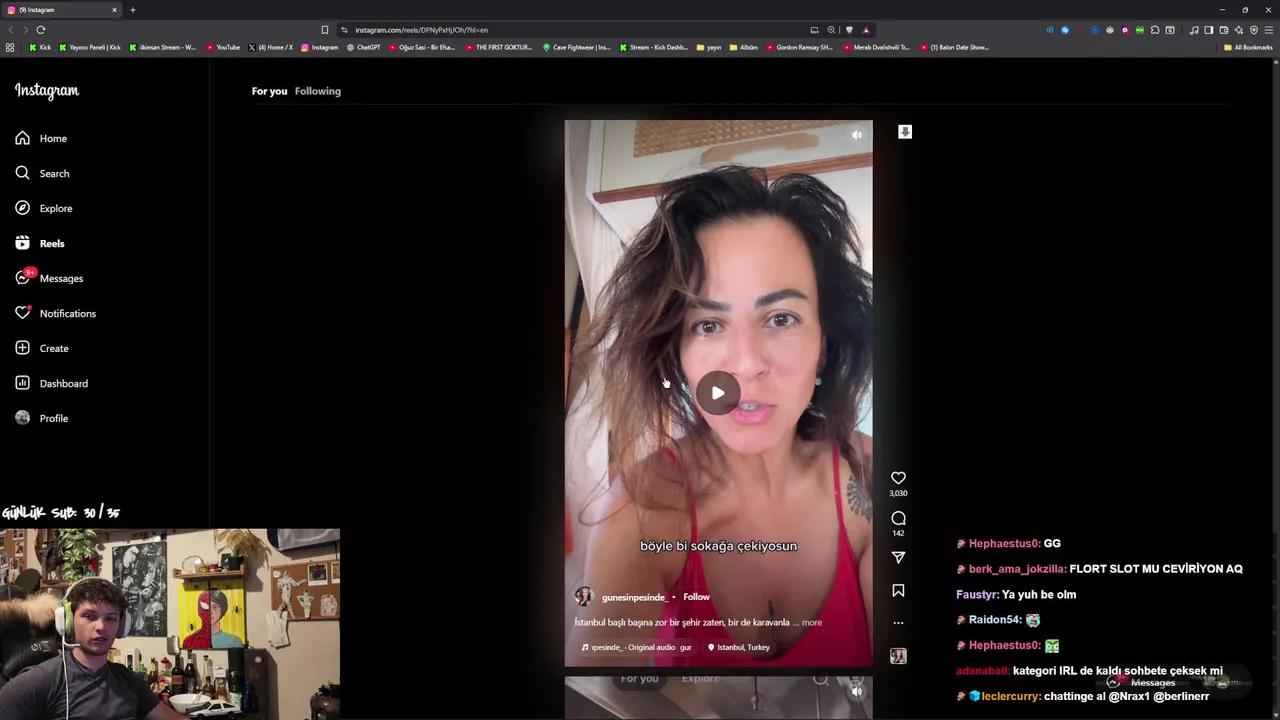This screenshot has width=1280, height=720.
Task: Reload the page in the browser
Action: coord(41,30)
